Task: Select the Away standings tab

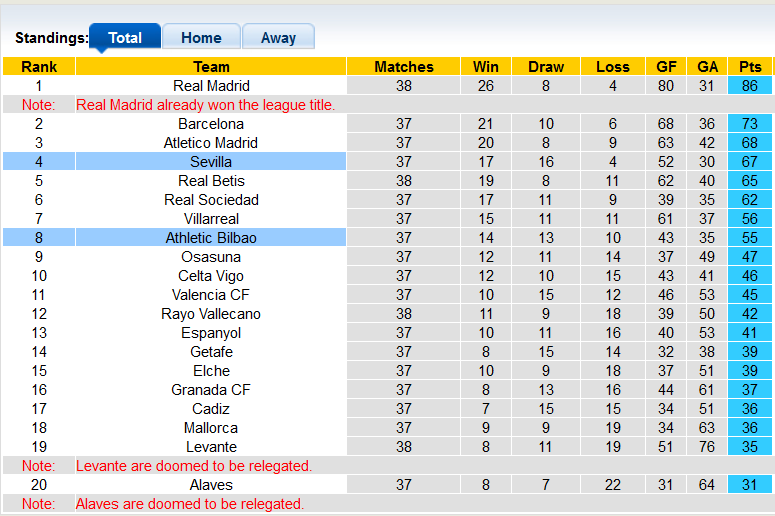Action: click(x=278, y=37)
